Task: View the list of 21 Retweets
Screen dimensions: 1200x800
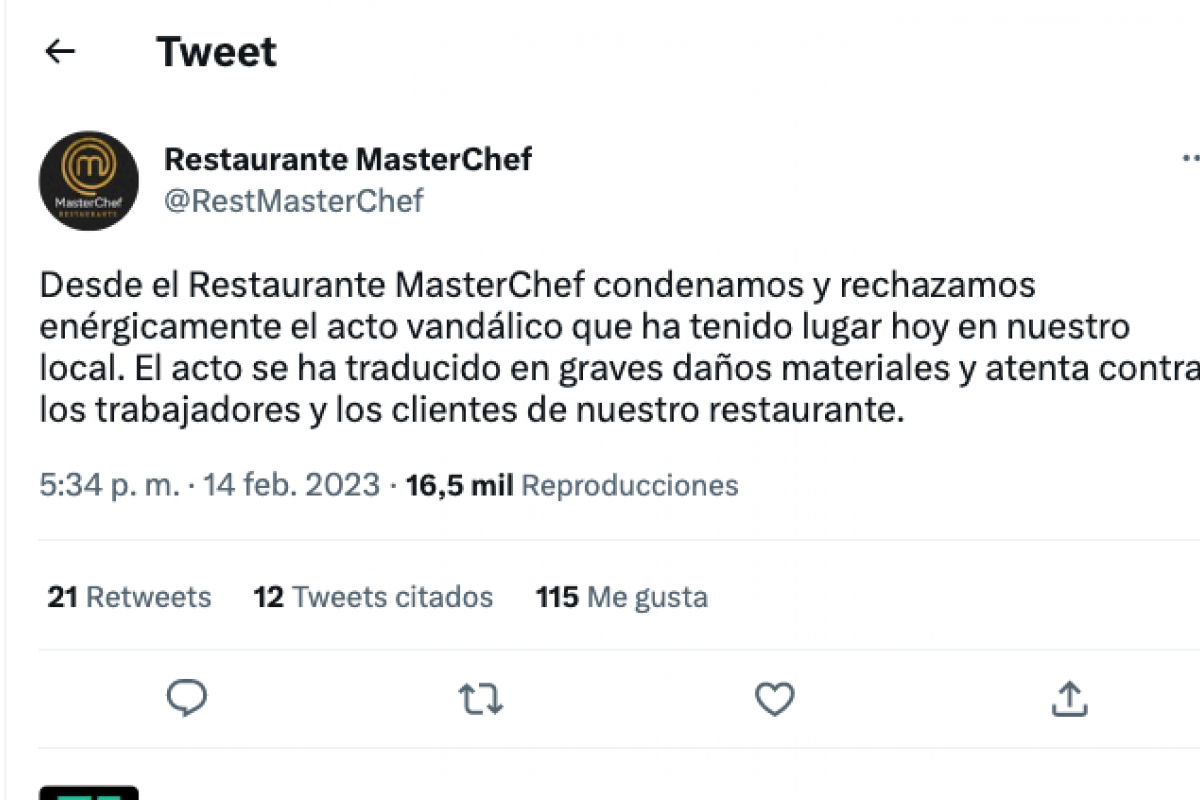Action: tap(130, 598)
